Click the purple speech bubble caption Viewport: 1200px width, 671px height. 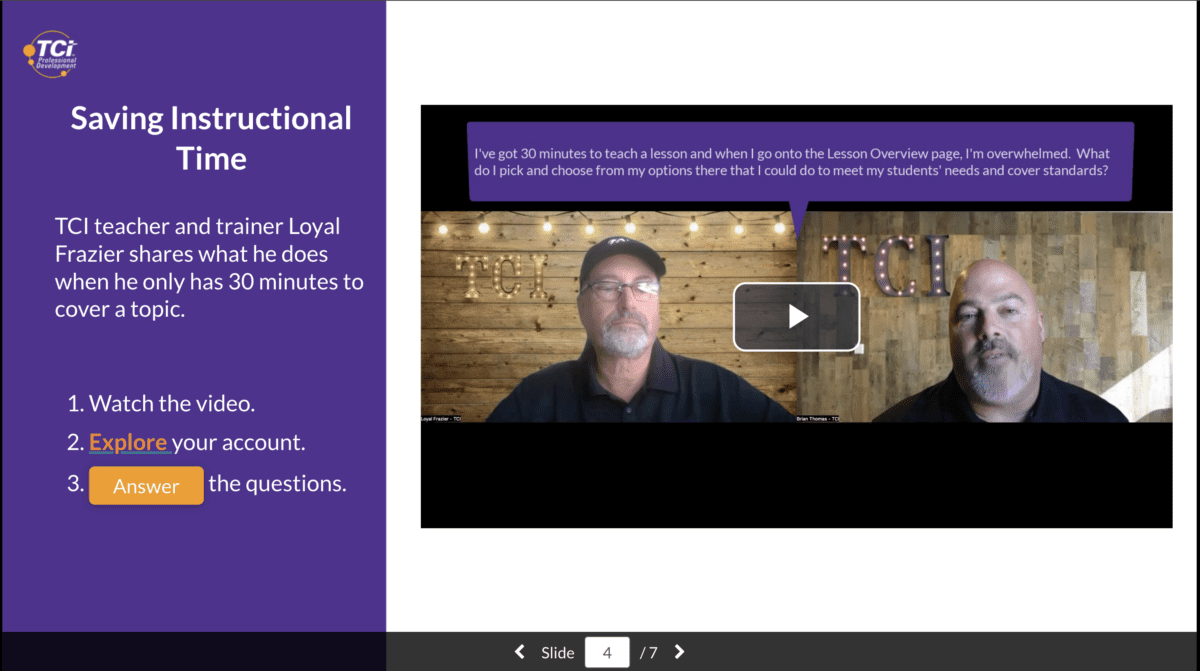tap(800, 162)
